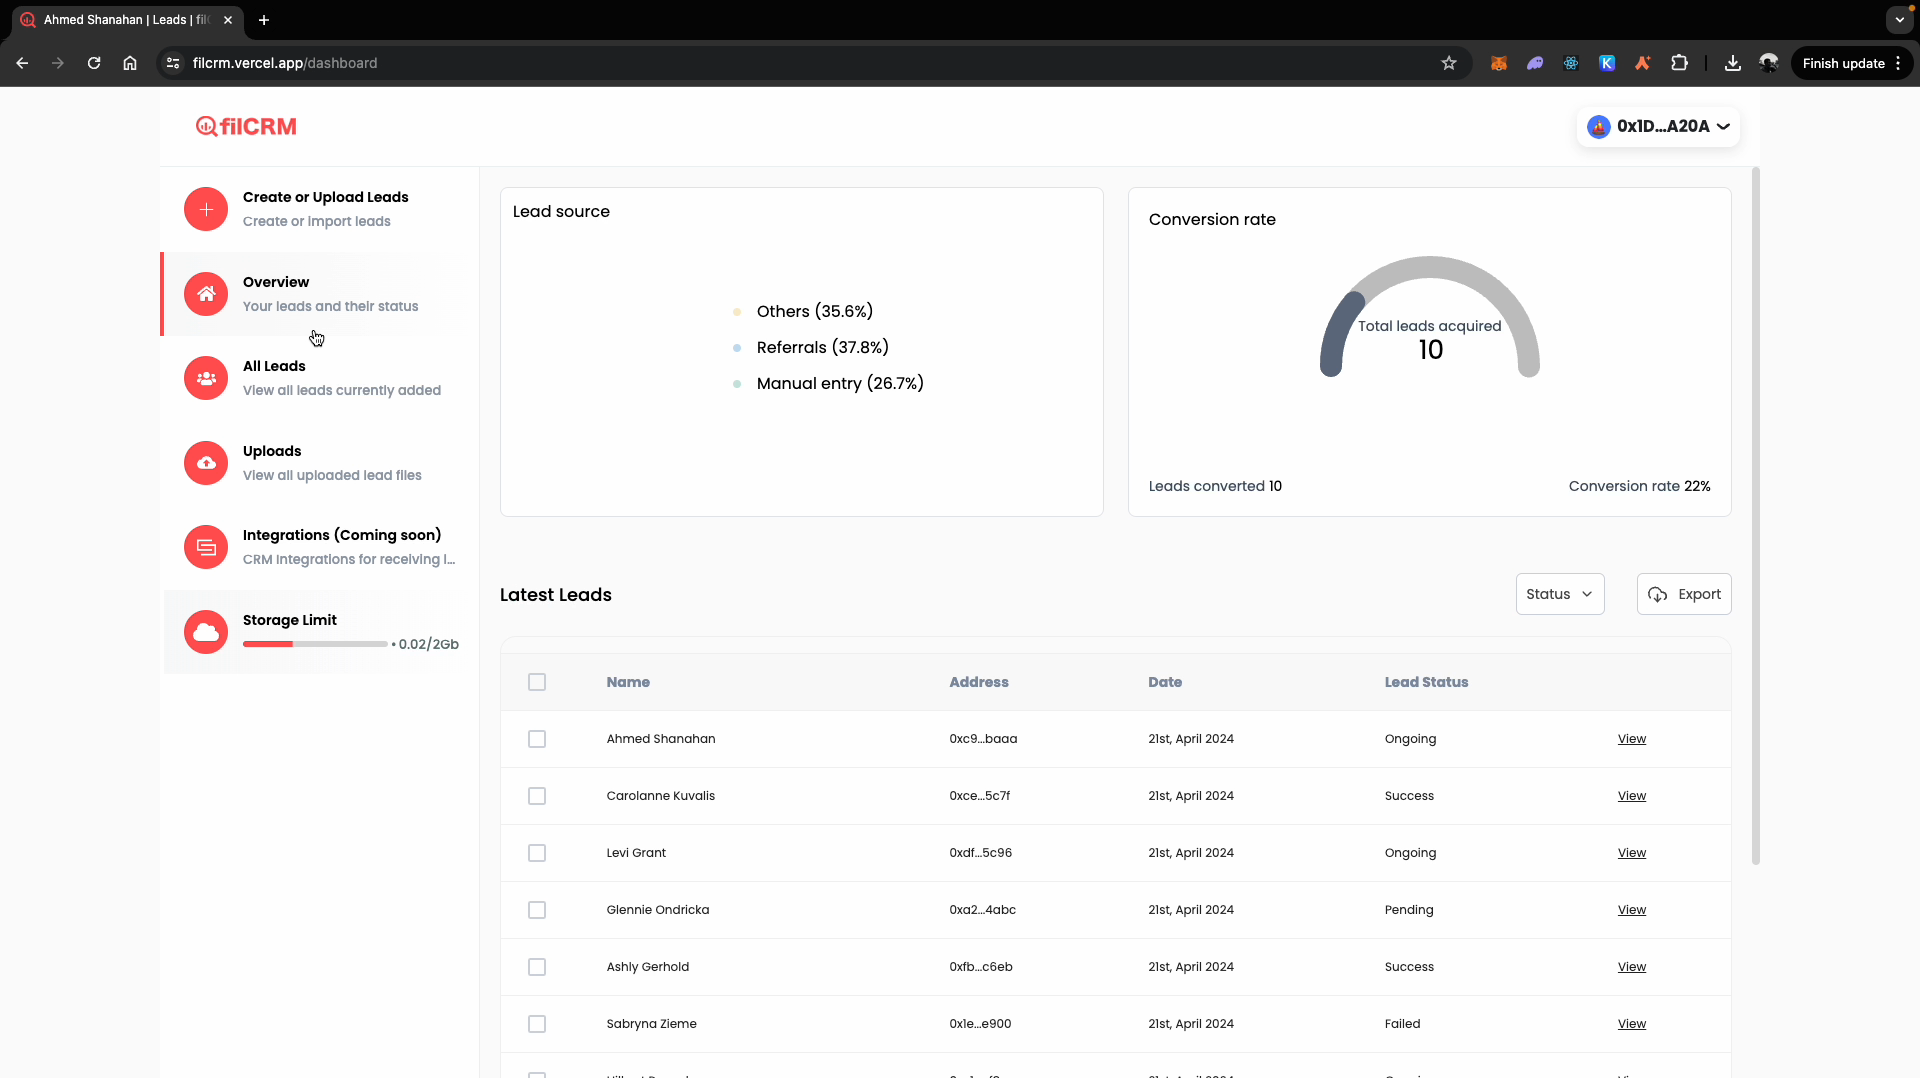View Glennie Ondricka lead details
The width and height of the screenshot is (1920, 1078).
(1632, 910)
